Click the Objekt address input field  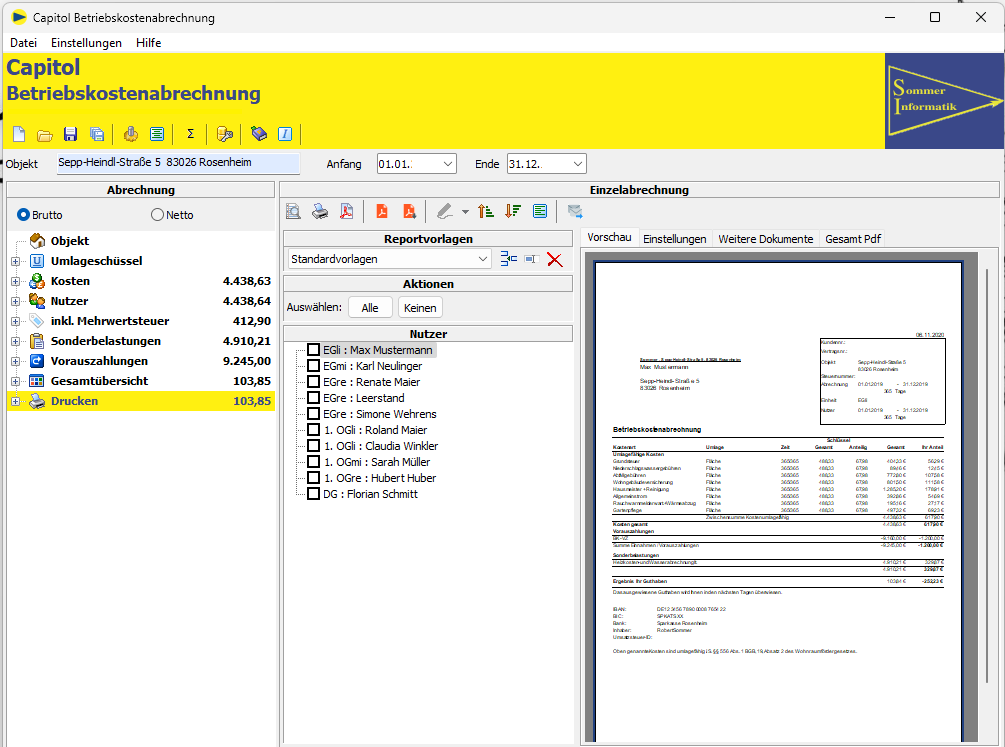coord(178,163)
